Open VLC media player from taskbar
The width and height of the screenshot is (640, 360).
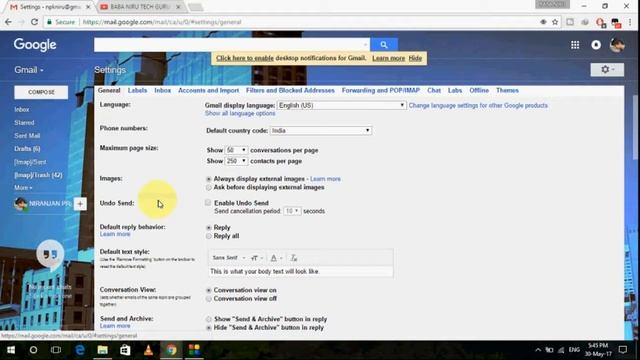point(148,350)
